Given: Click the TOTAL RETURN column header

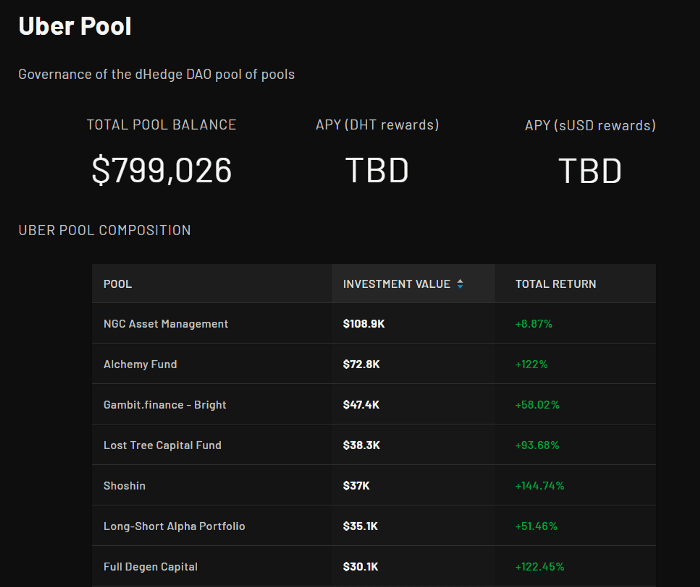Looking at the screenshot, I should tap(575, 283).
